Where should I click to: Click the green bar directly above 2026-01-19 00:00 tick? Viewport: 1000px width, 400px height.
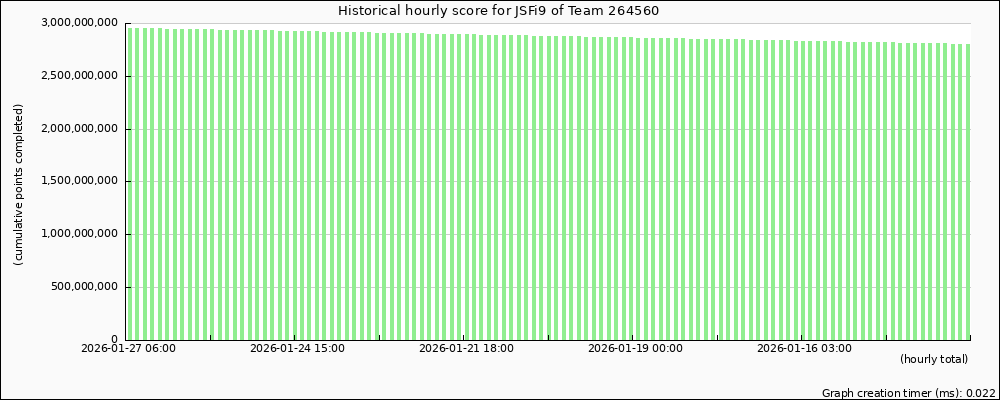coord(633,188)
